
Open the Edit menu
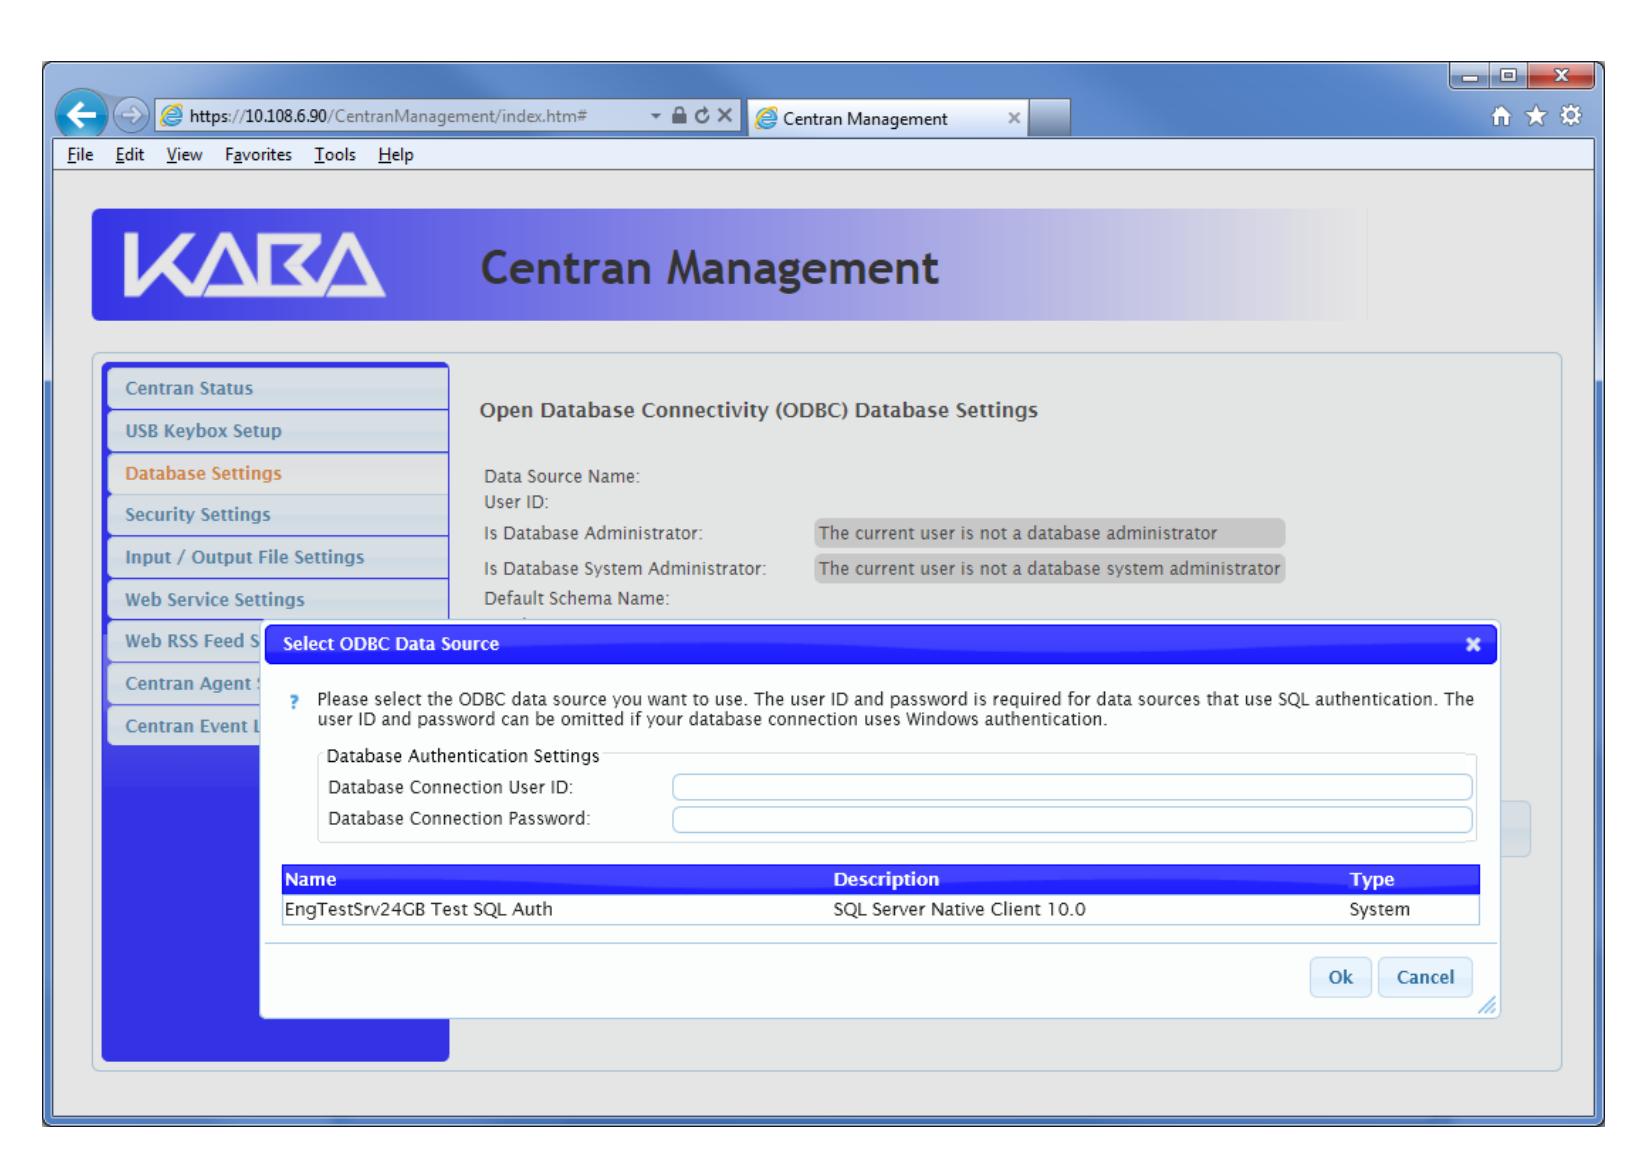pos(129,154)
